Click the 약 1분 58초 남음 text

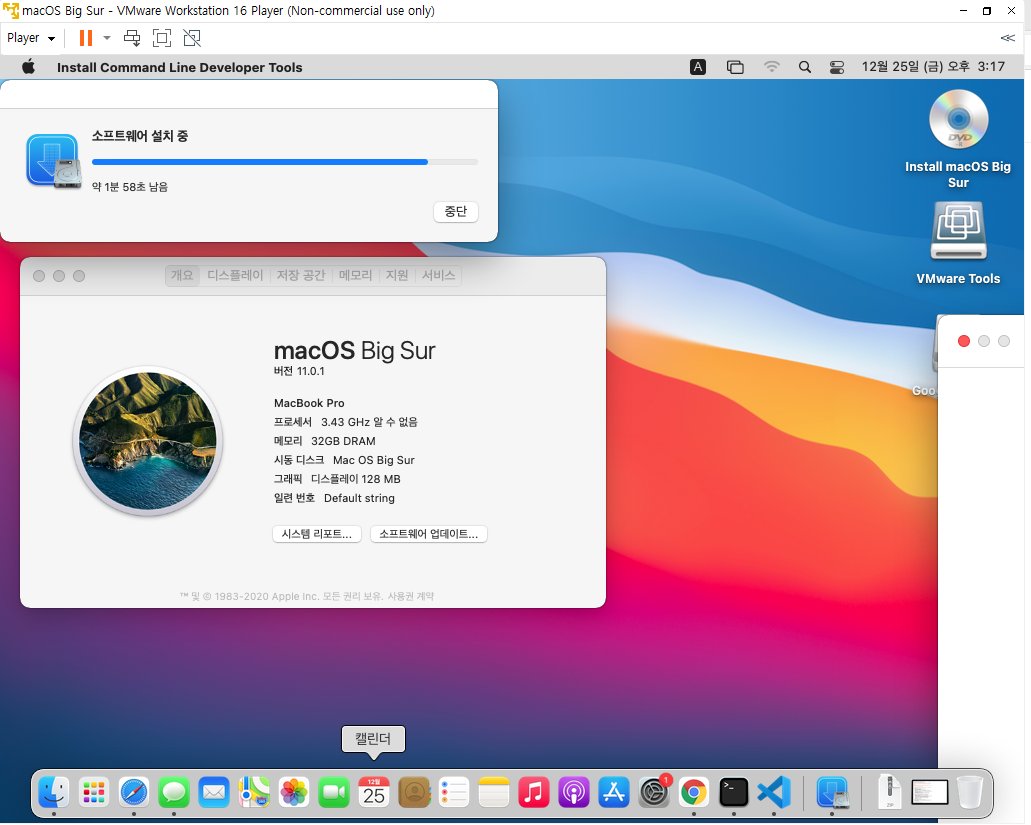(130, 187)
